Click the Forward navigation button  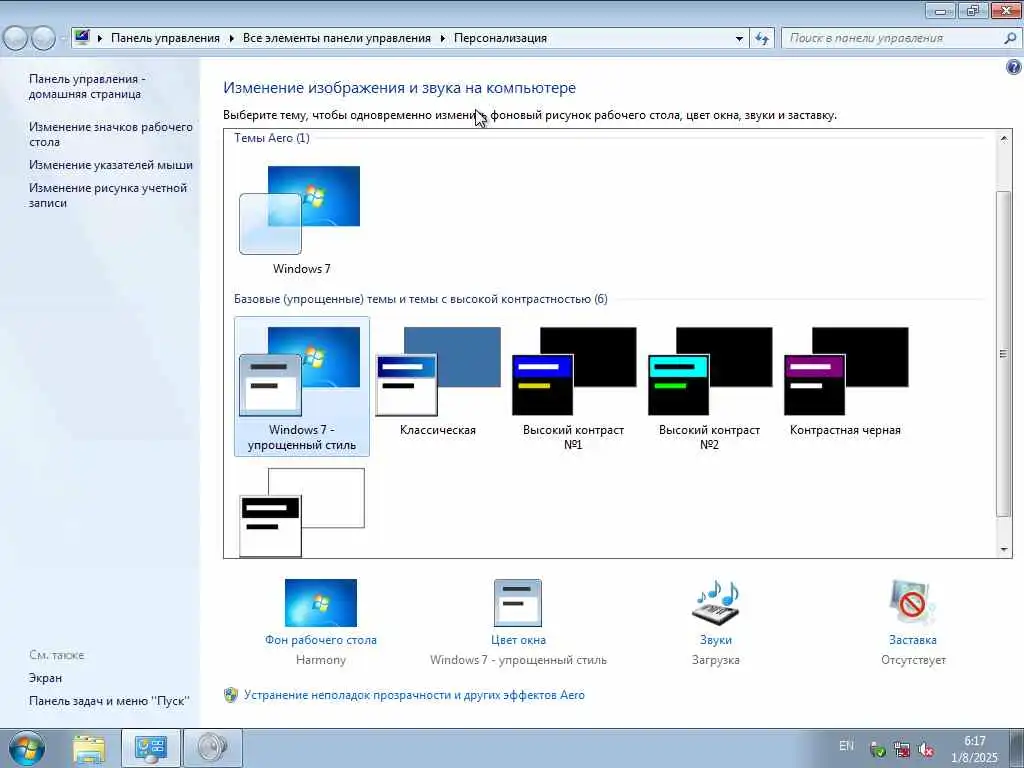click(x=43, y=38)
